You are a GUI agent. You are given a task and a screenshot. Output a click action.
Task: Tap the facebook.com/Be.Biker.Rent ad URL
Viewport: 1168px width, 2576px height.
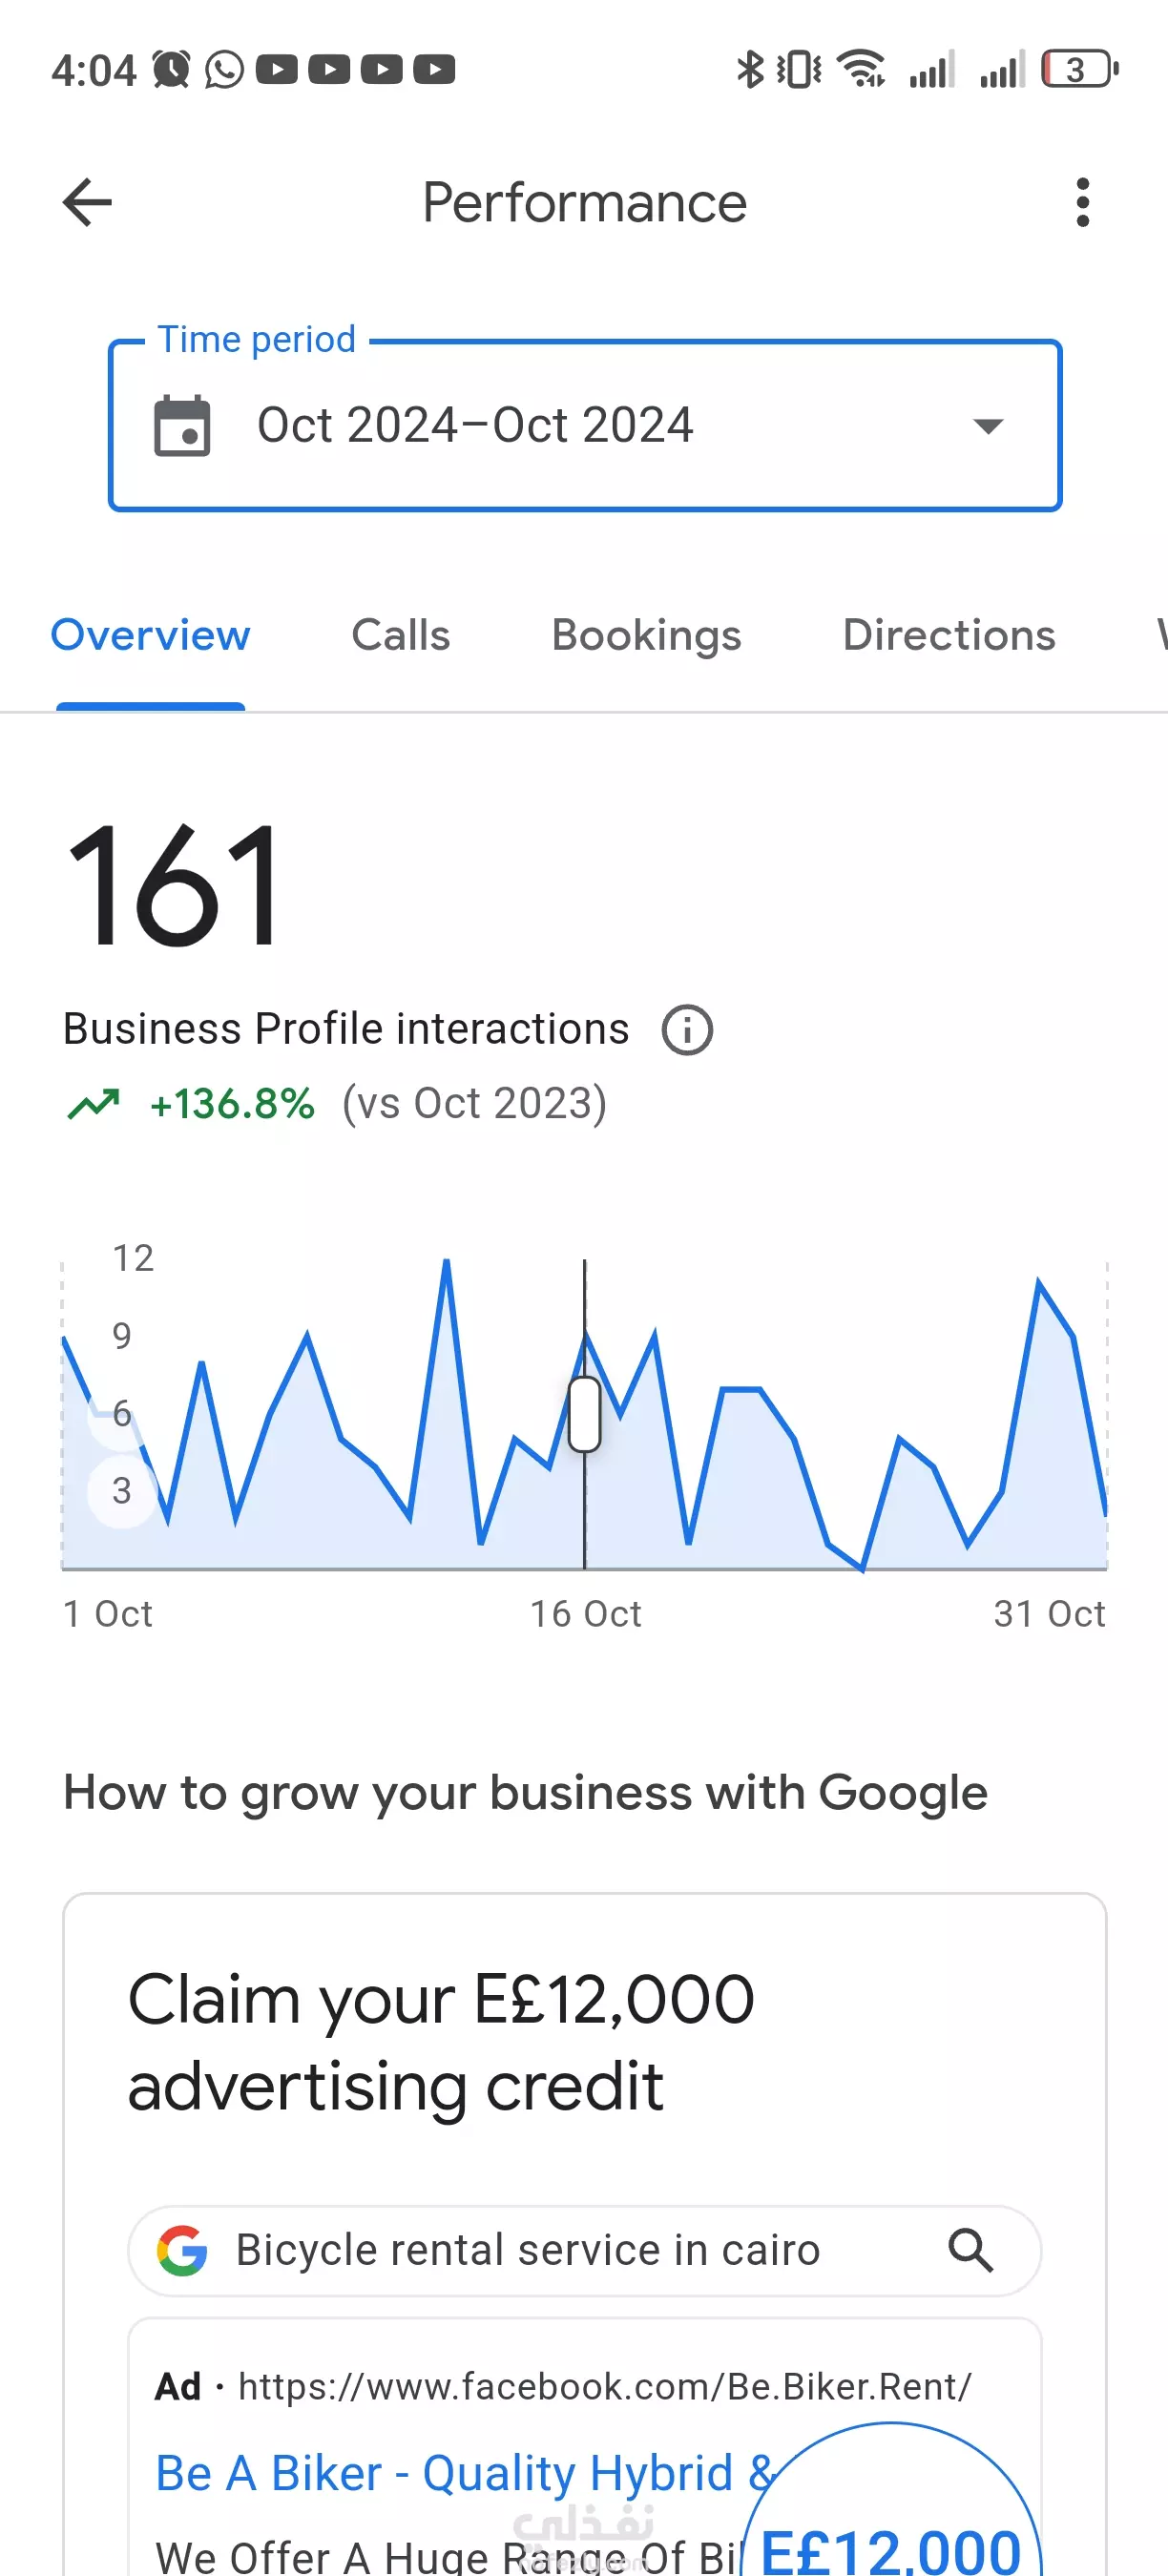point(604,2387)
